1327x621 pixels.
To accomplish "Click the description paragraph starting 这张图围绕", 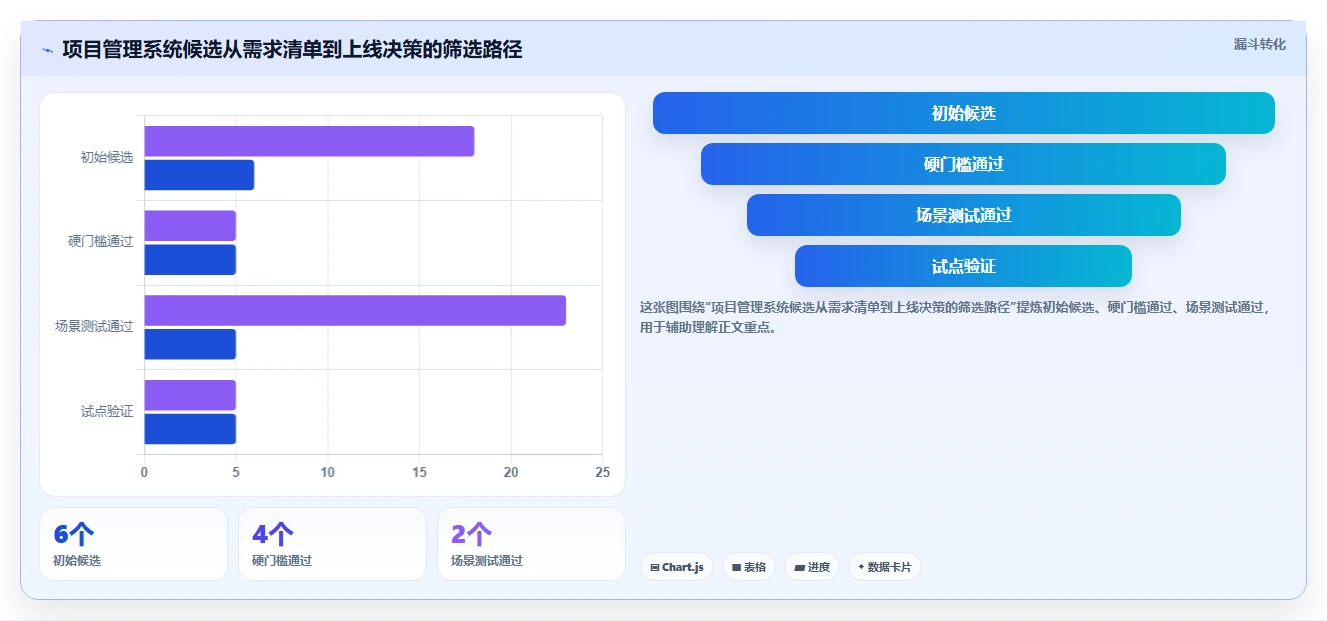I will [x=955, y=317].
